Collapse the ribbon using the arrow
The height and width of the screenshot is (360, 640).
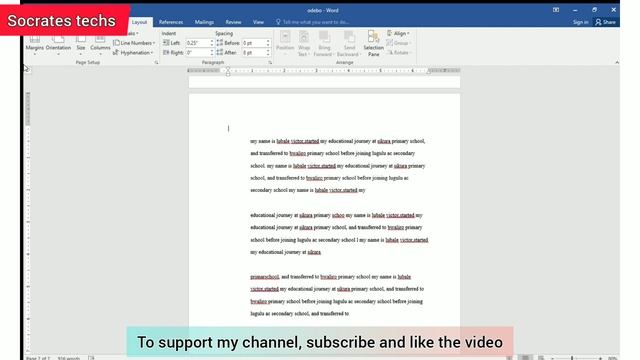coord(617,62)
